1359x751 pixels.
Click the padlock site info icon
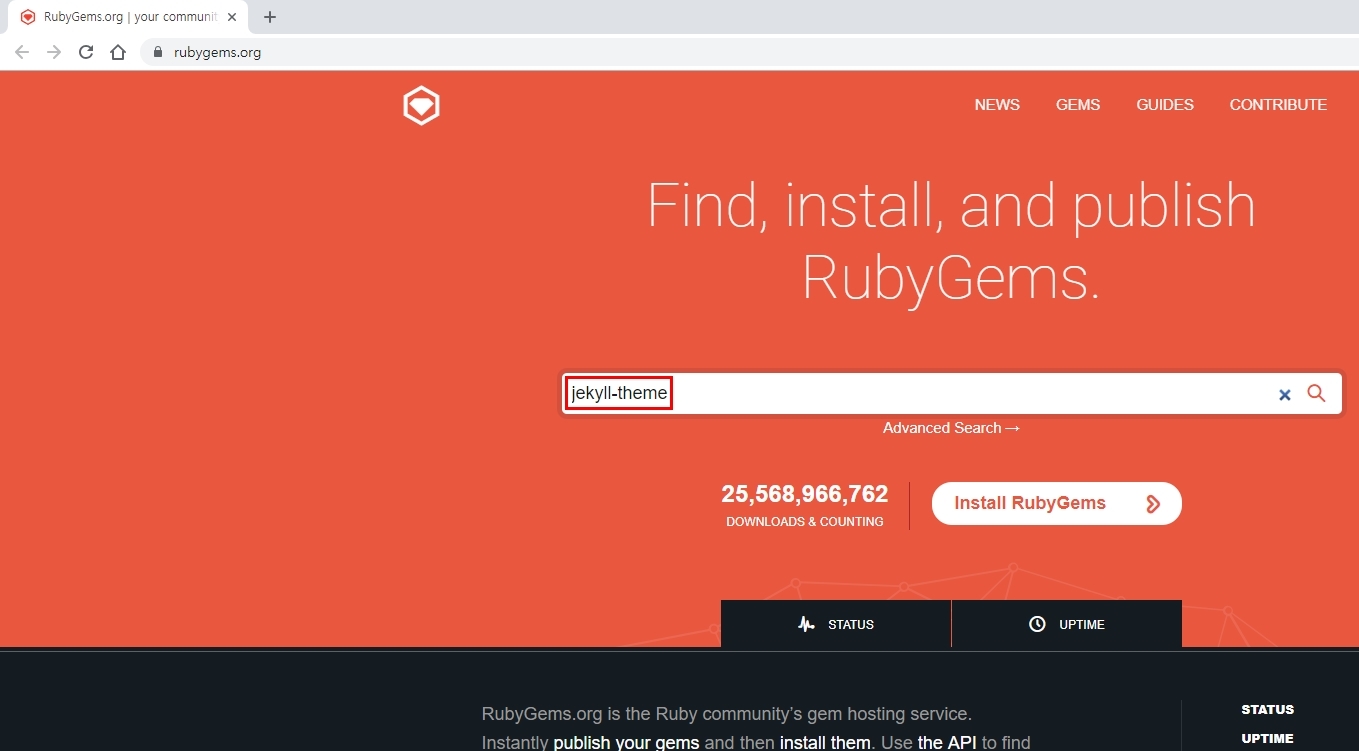tap(157, 52)
